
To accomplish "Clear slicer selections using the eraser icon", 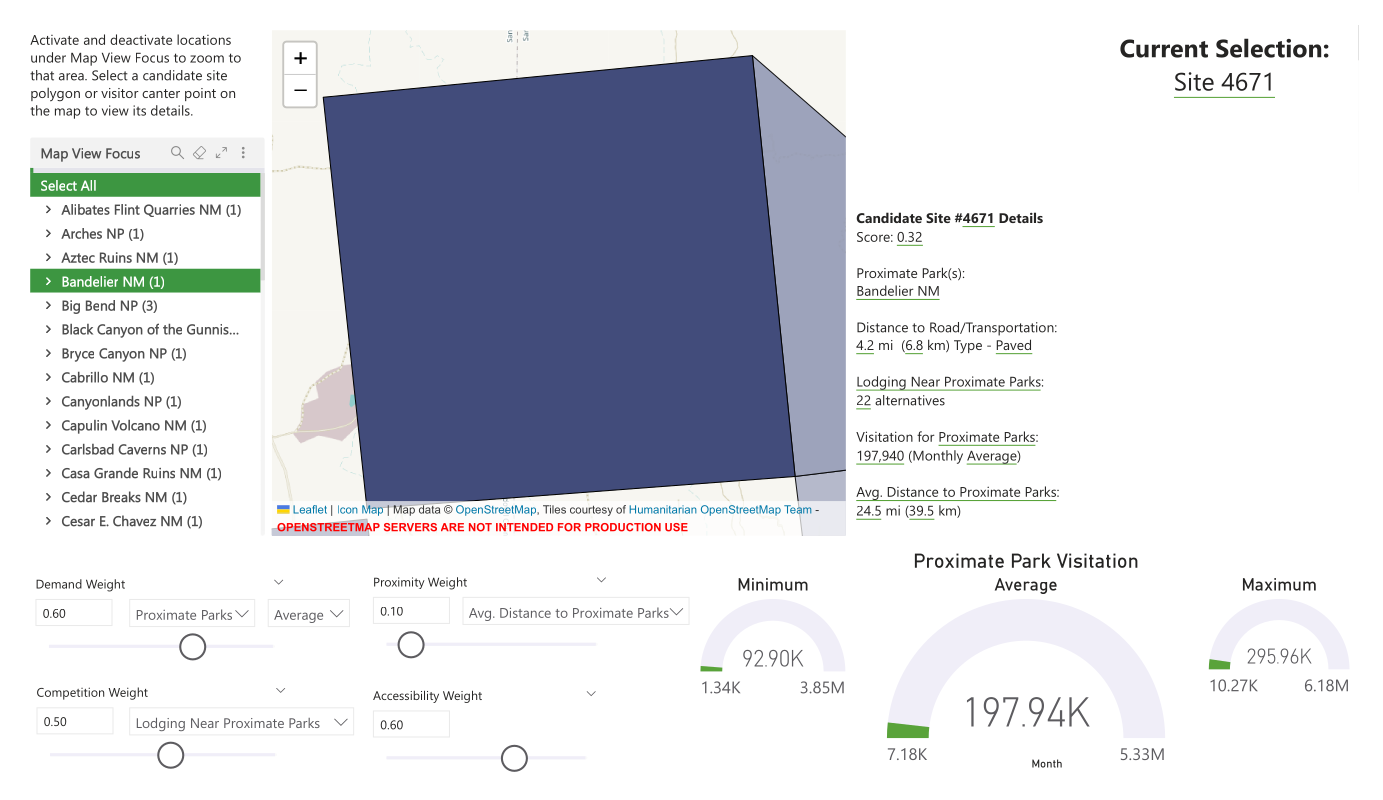I will (199, 153).
